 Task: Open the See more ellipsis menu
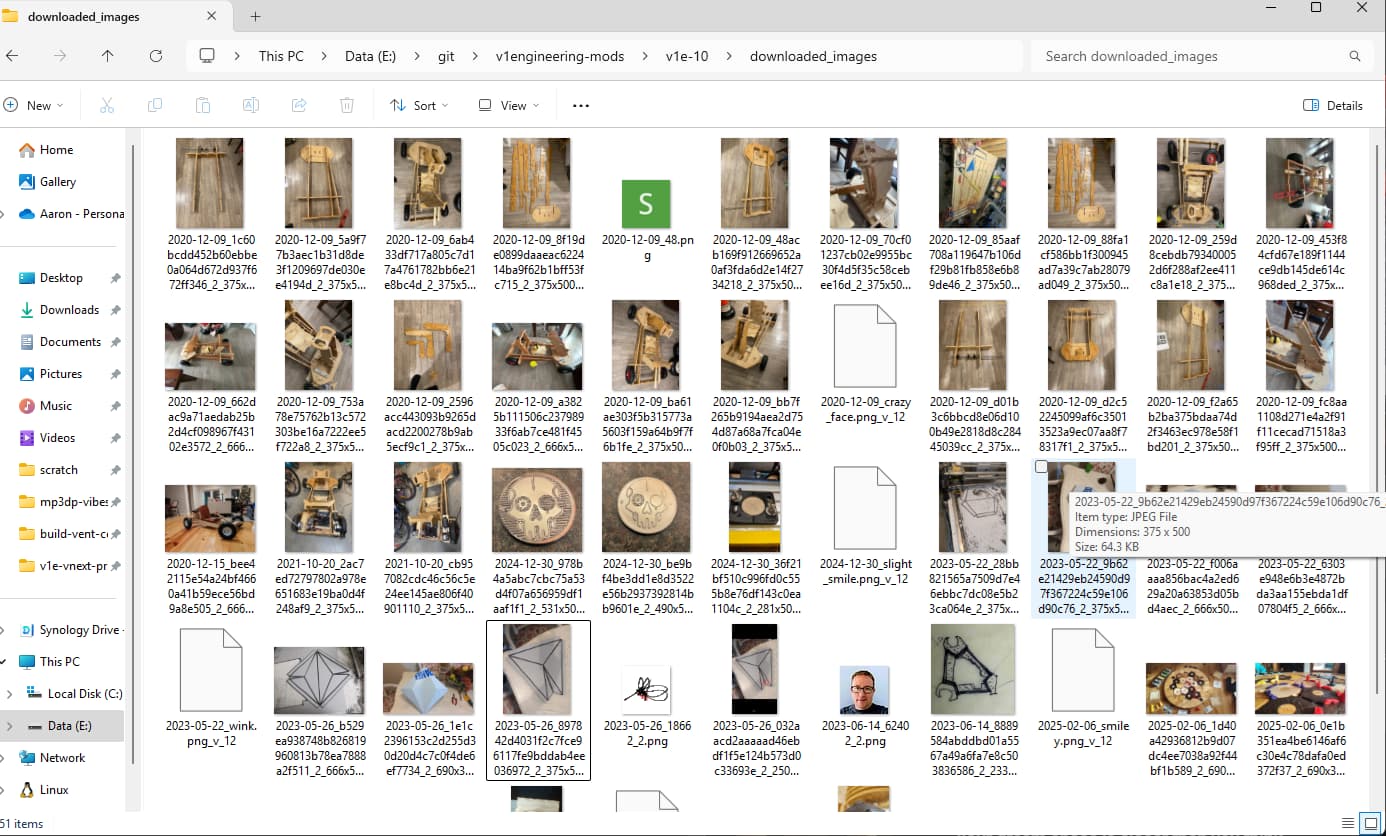tap(581, 105)
